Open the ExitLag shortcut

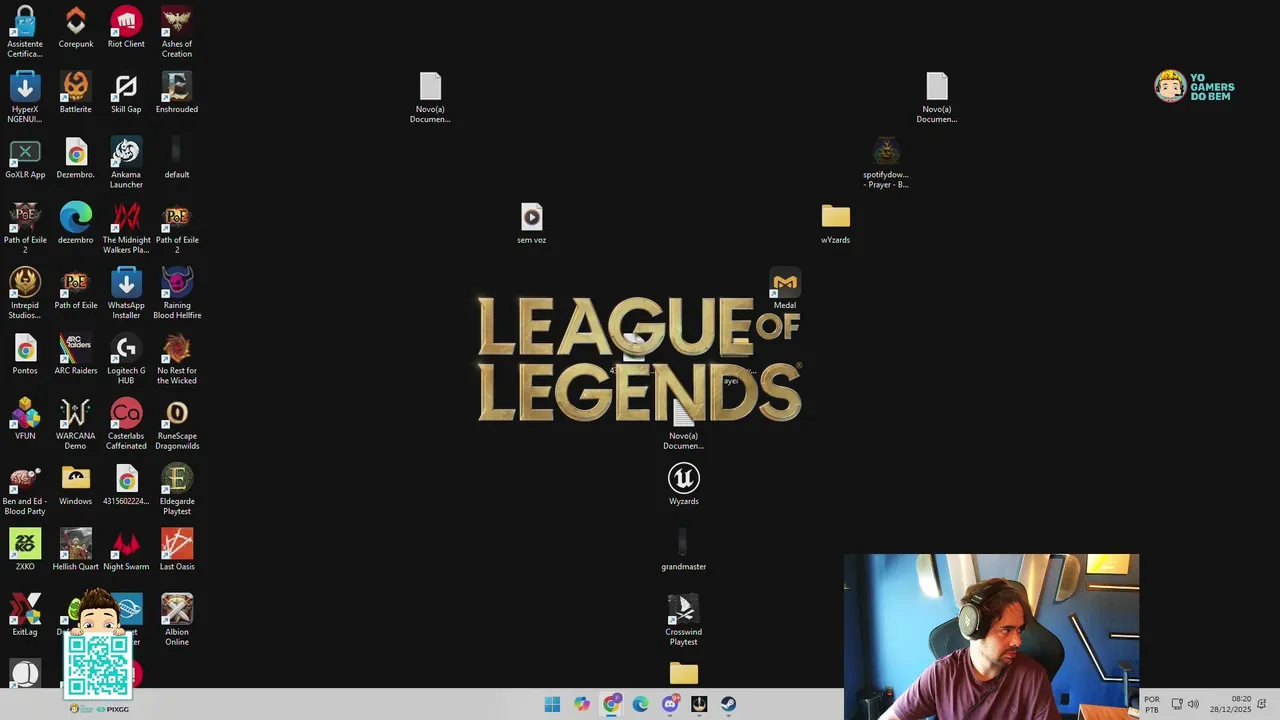tap(25, 615)
